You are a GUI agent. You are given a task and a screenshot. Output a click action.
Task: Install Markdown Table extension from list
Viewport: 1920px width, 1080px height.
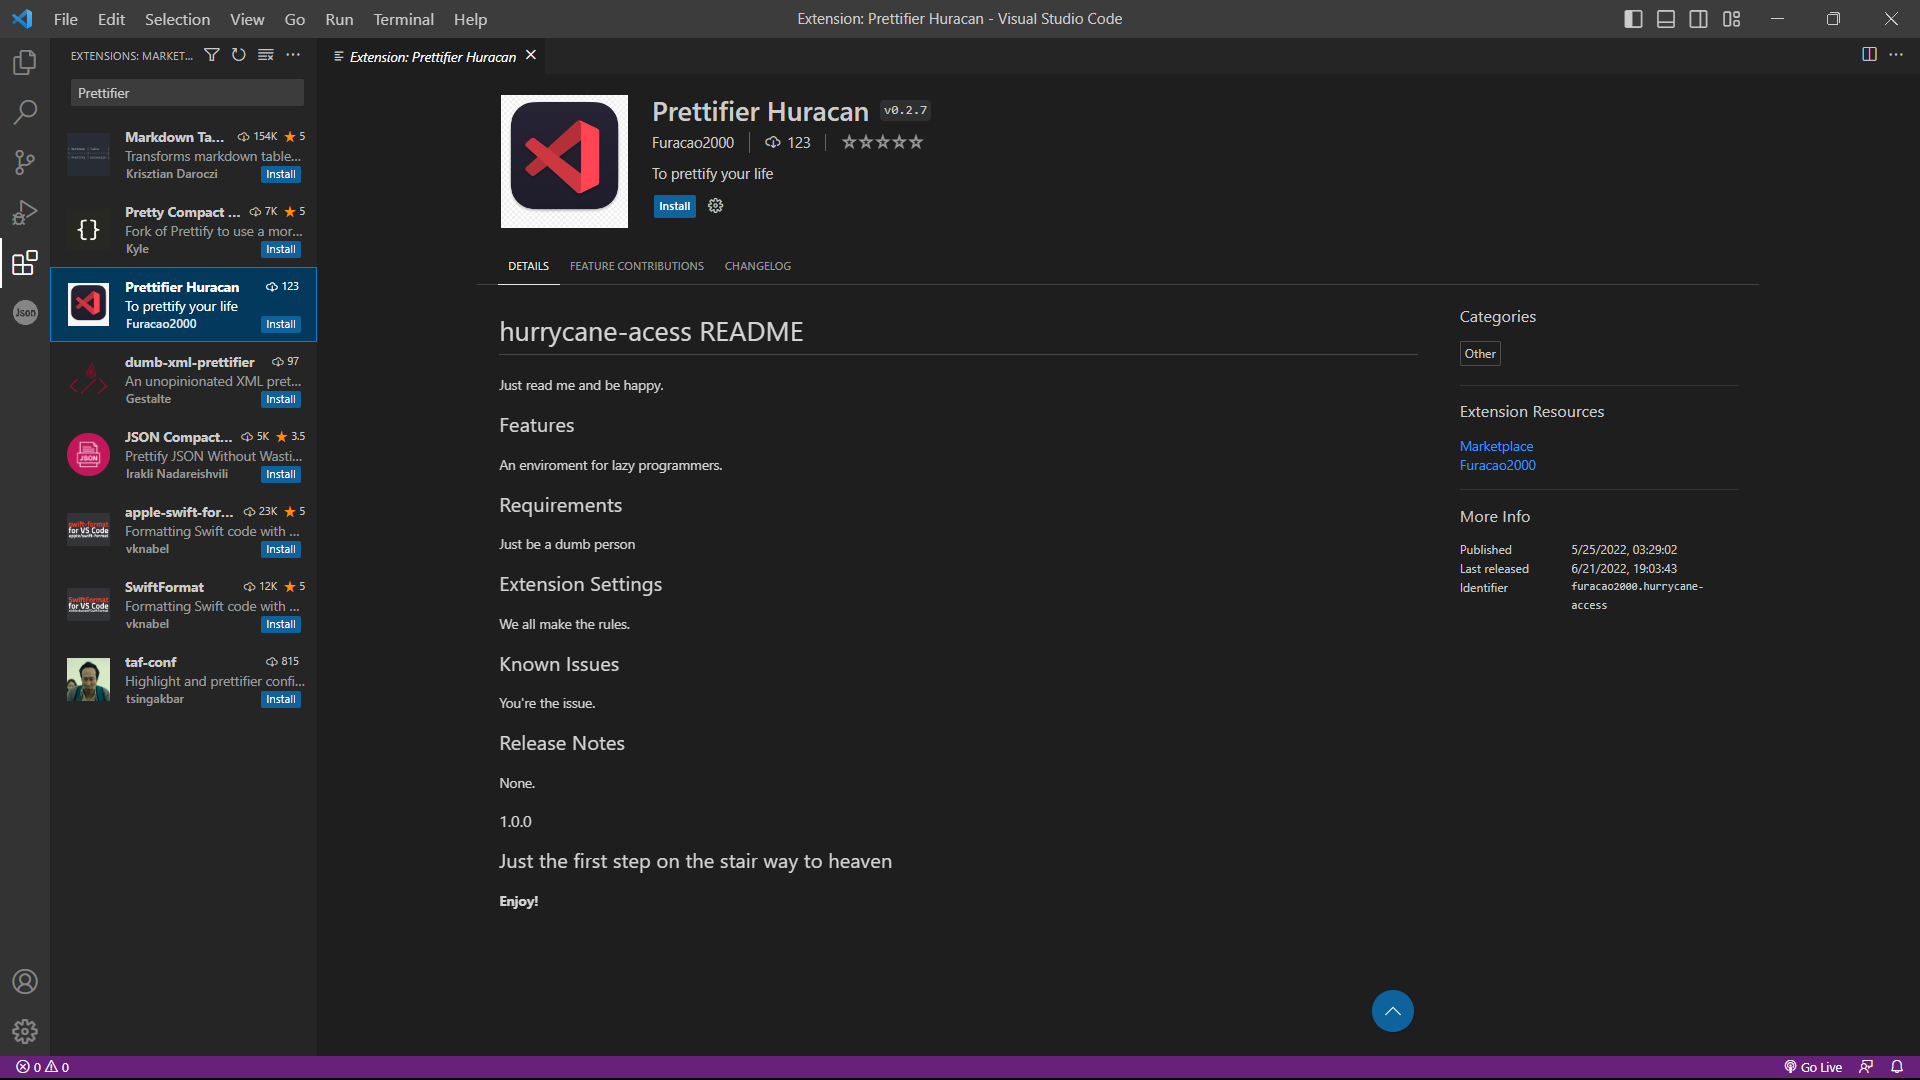(x=281, y=174)
